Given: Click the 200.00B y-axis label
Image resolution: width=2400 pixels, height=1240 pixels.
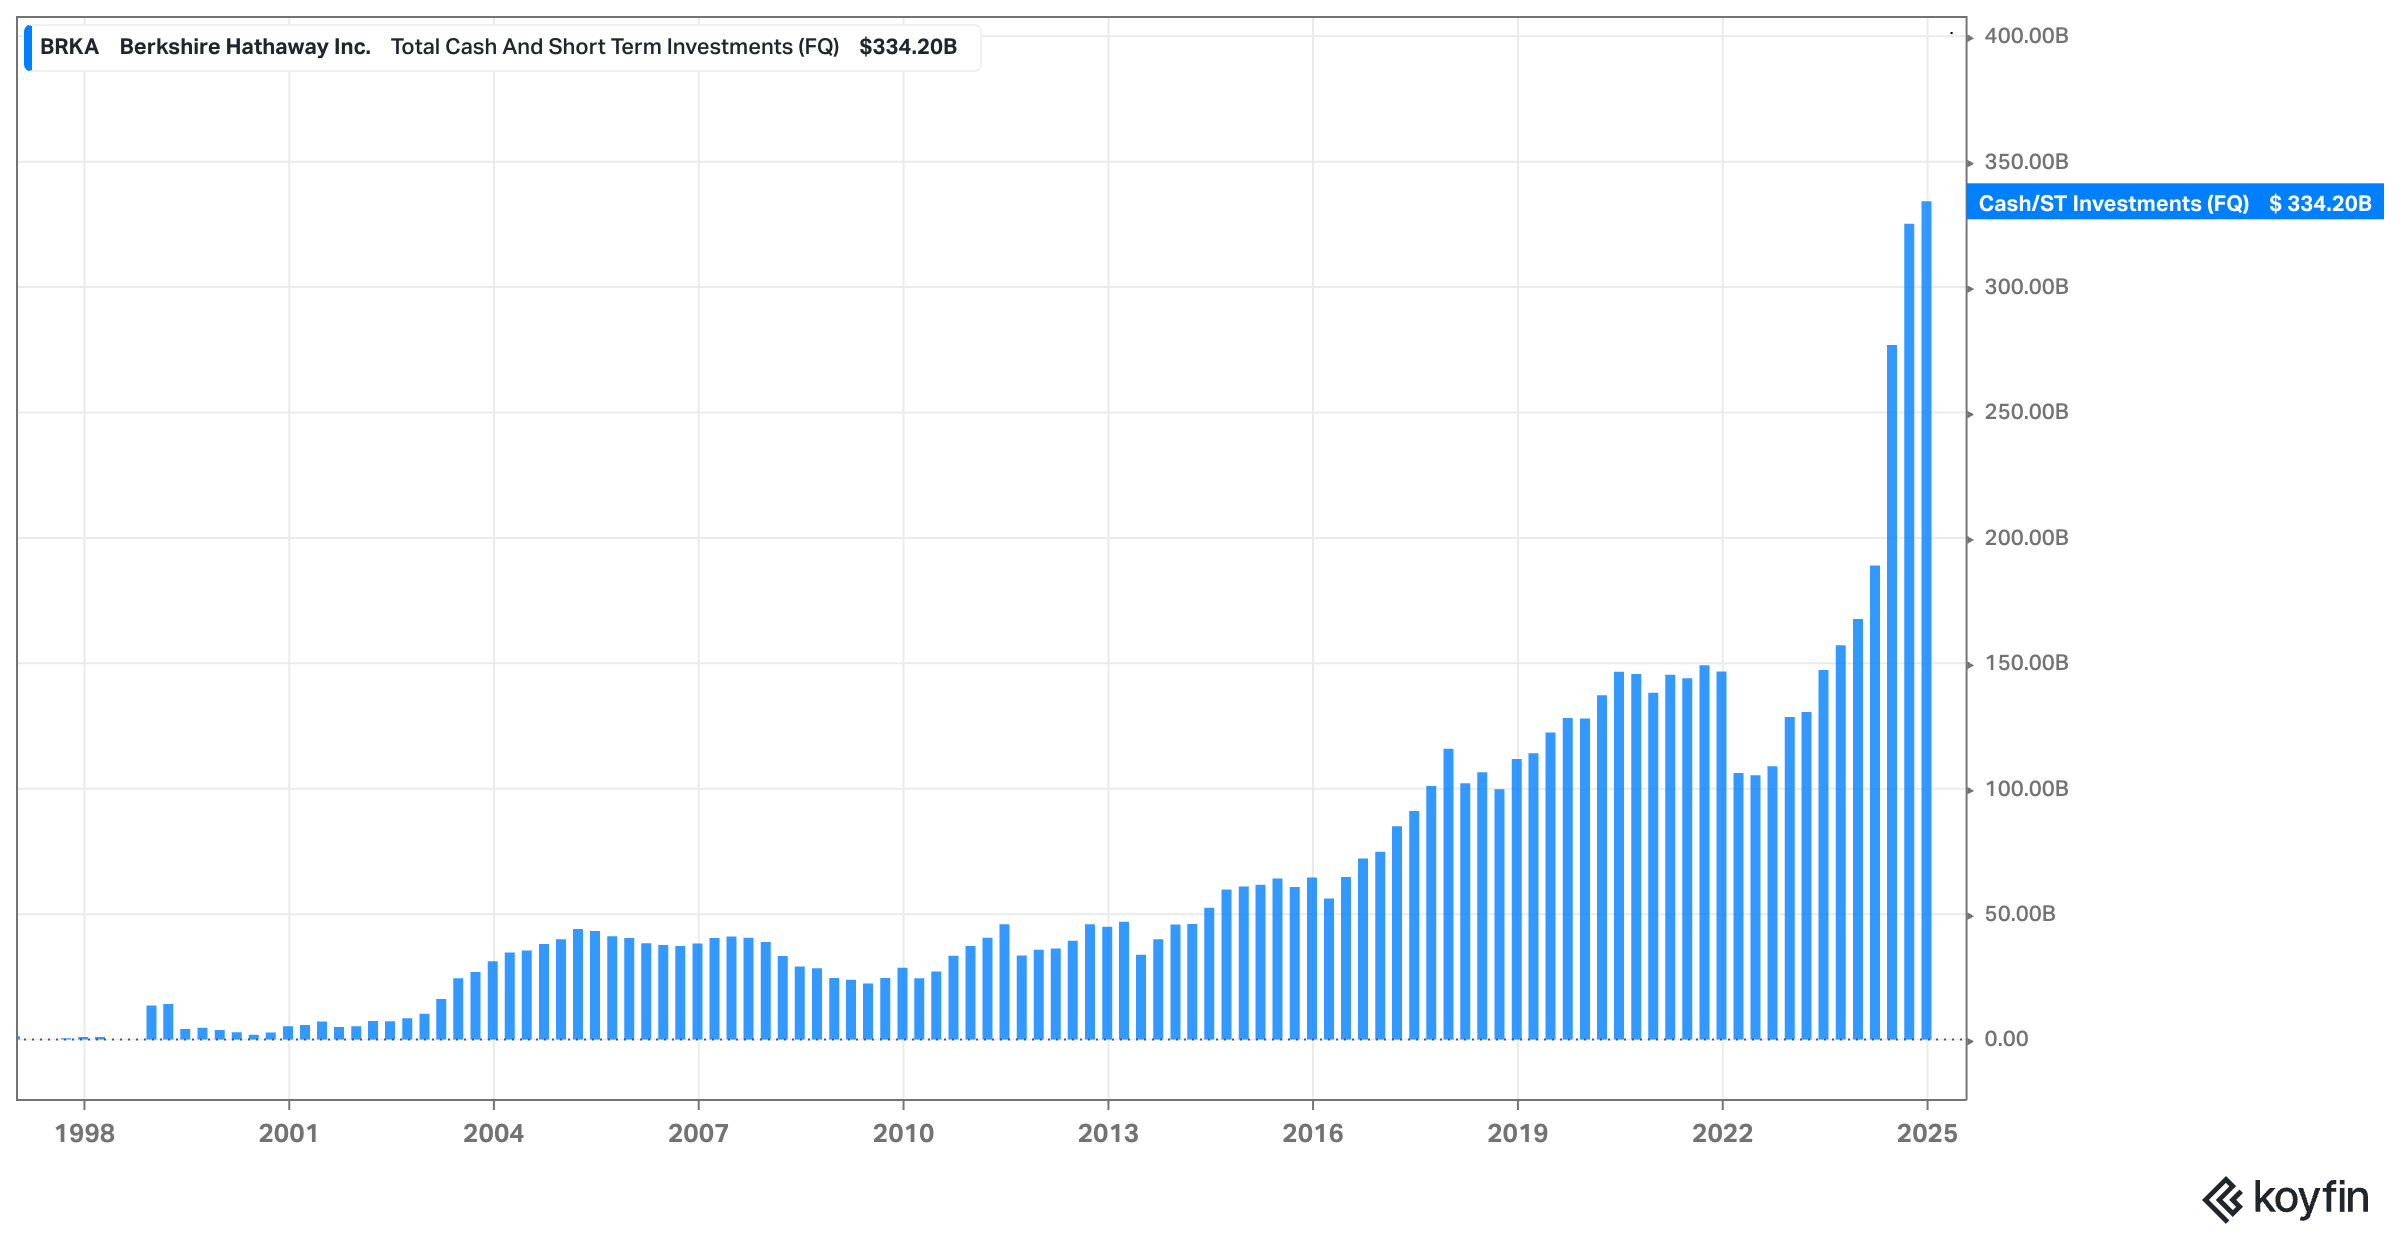Looking at the screenshot, I should tap(2026, 538).
